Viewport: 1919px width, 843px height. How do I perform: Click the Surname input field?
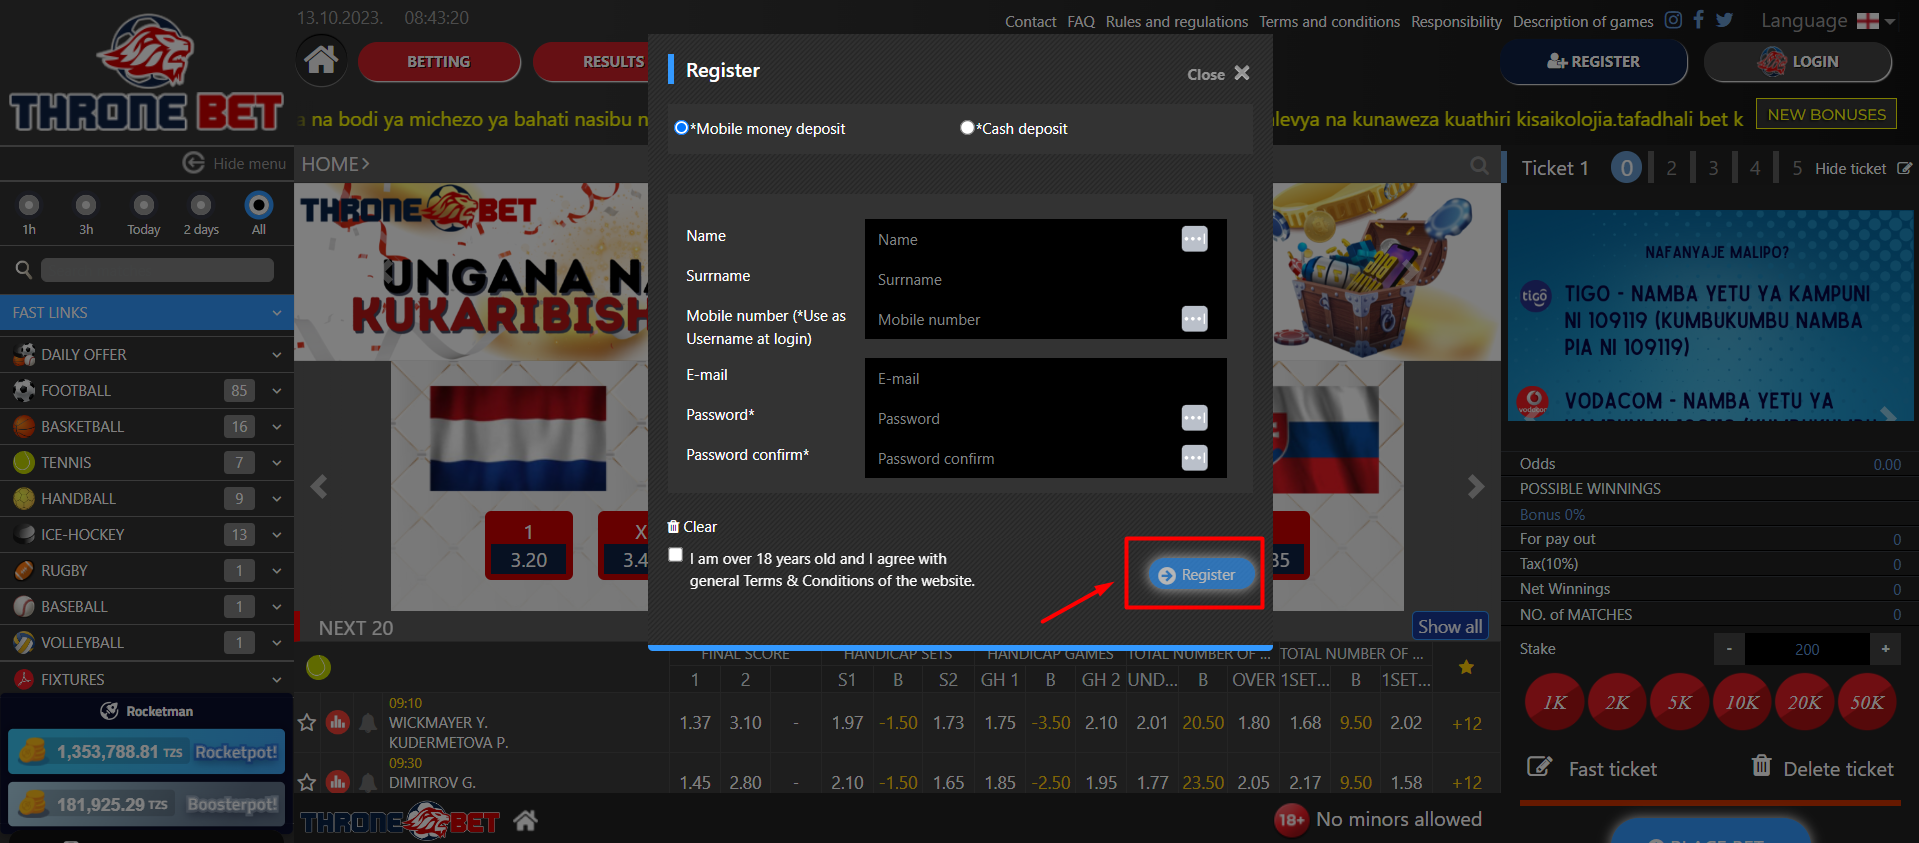[x=1045, y=280]
